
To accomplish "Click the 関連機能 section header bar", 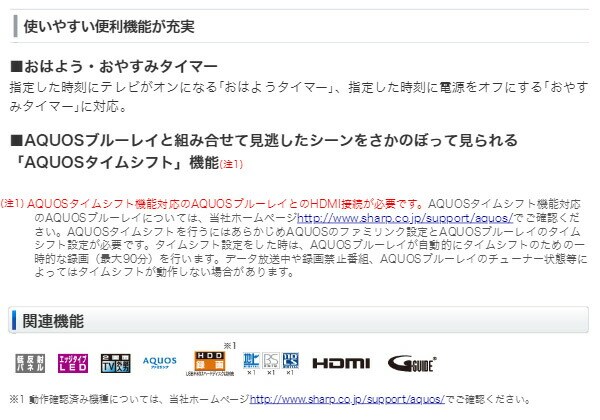I will [x=298, y=320].
